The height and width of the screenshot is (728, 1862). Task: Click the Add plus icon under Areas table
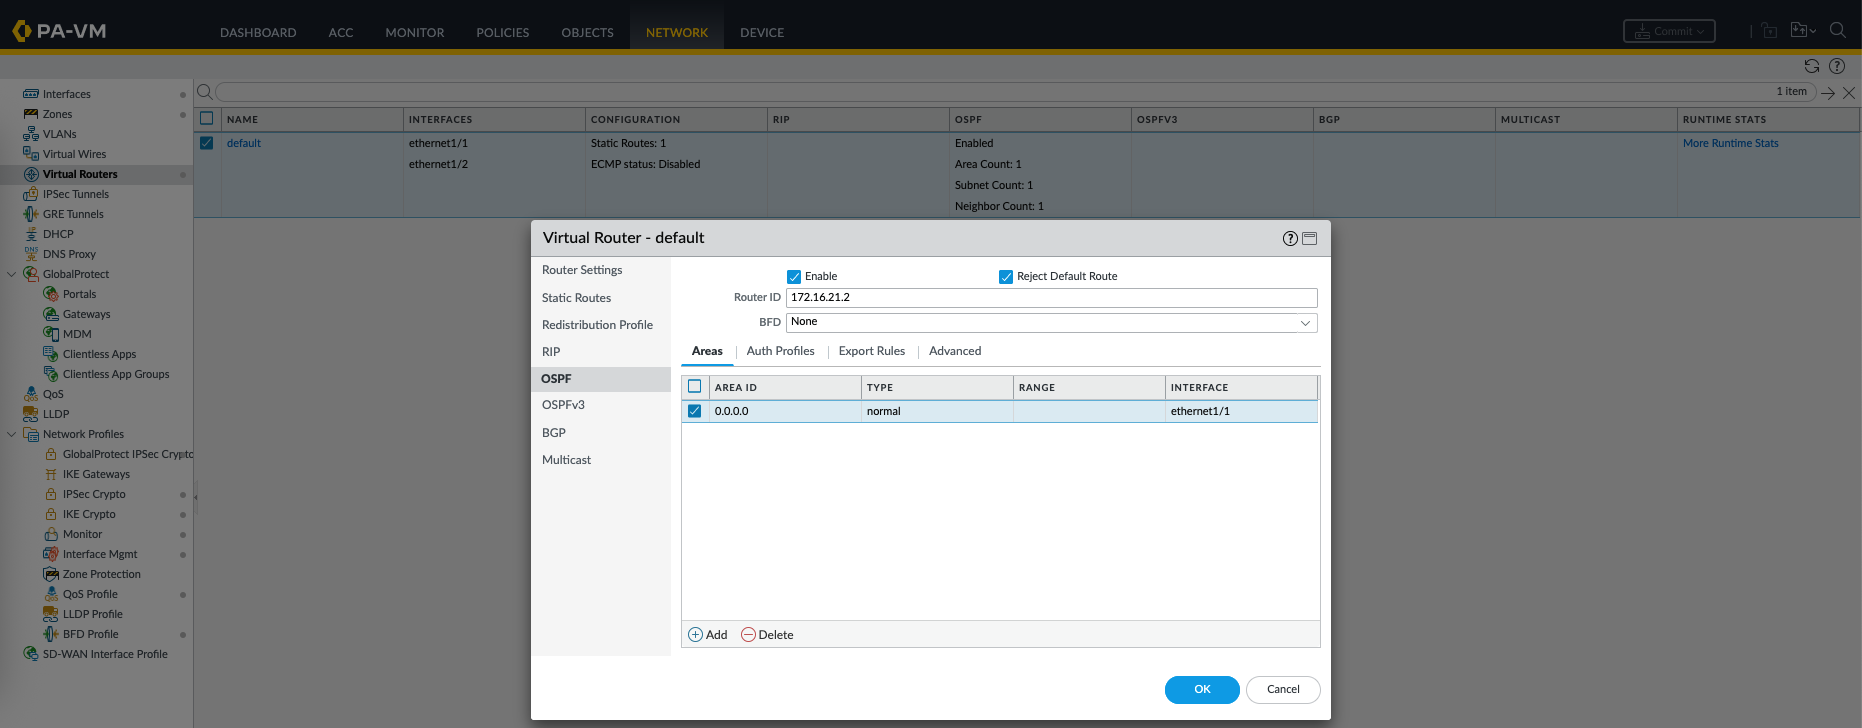click(696, 635)
